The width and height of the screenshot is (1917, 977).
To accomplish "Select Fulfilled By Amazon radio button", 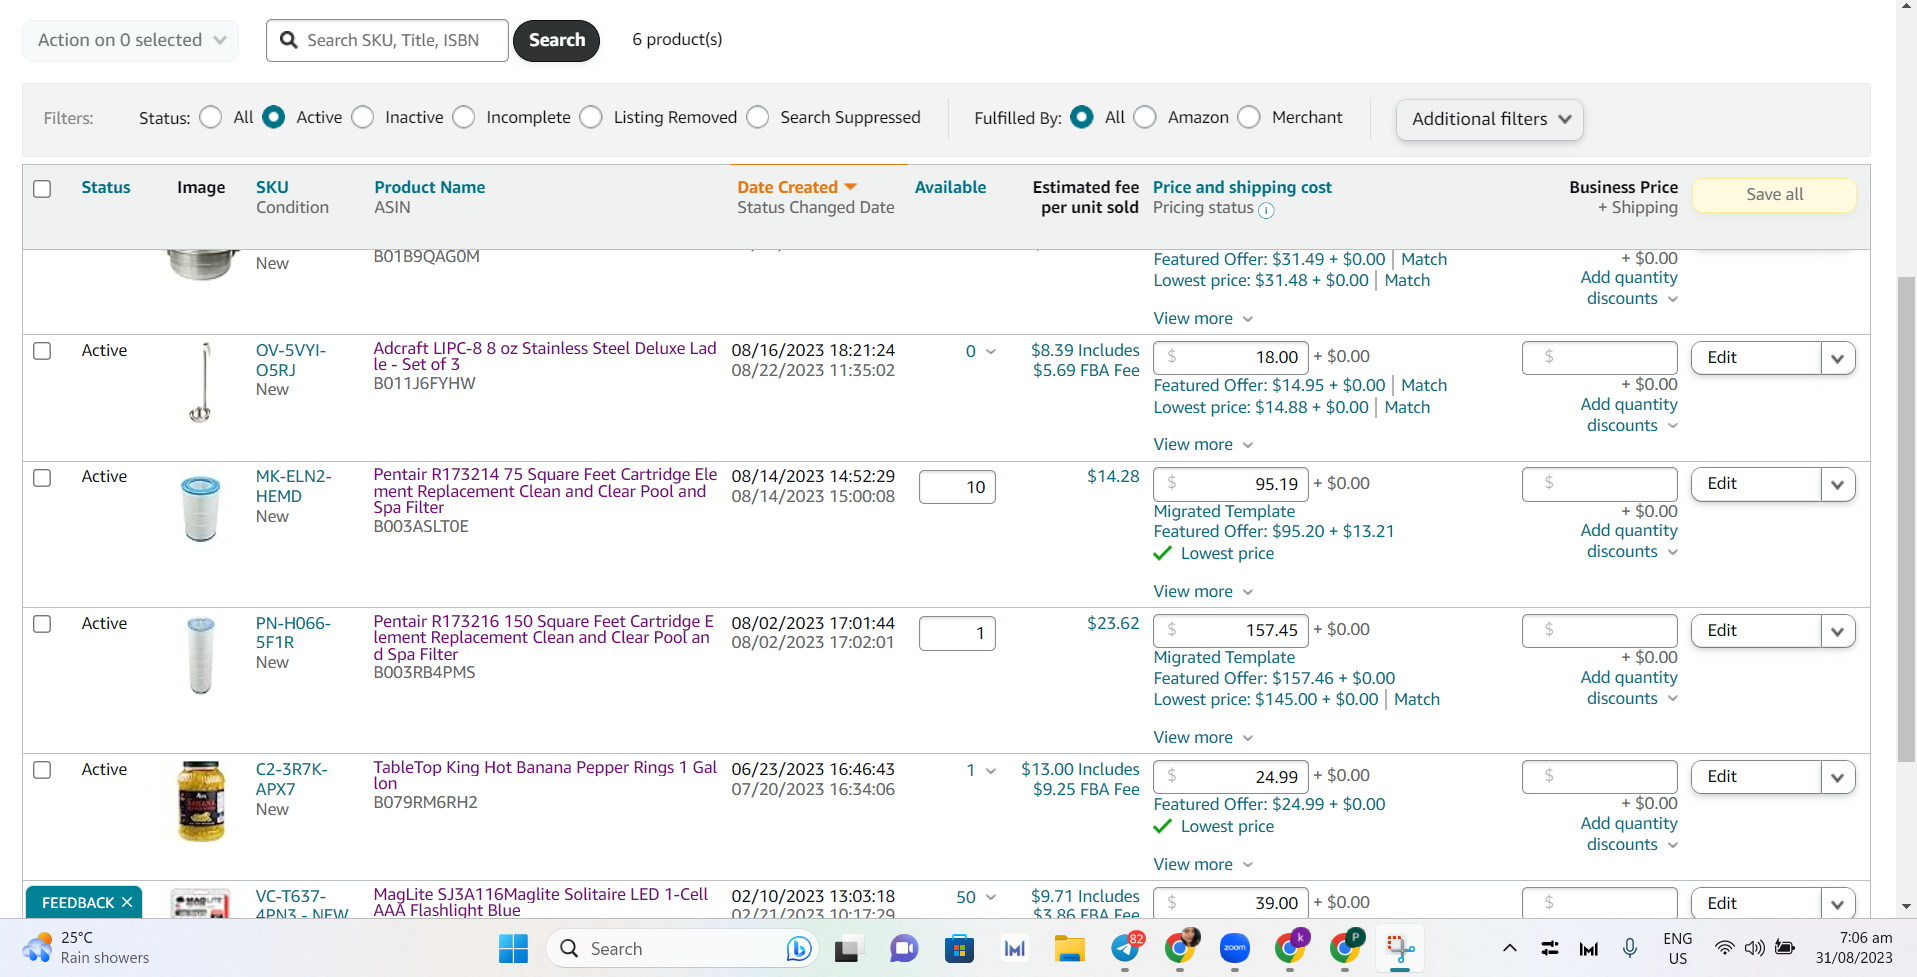I will coord(1145,117).
